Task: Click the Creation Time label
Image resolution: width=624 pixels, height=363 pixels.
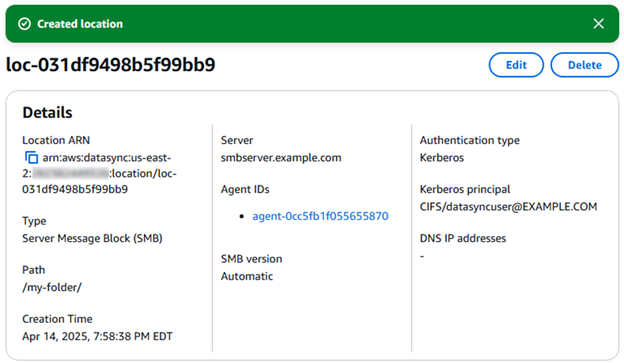Action: [x=57, y=319]
